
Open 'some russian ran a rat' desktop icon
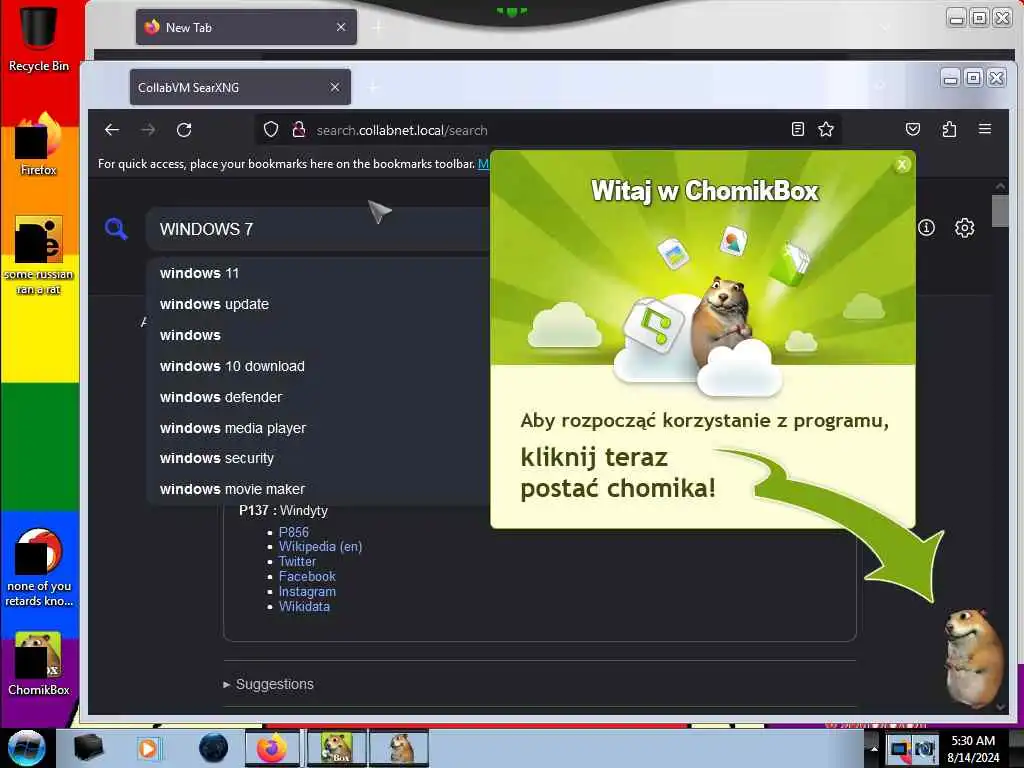(x=39, y=255)
